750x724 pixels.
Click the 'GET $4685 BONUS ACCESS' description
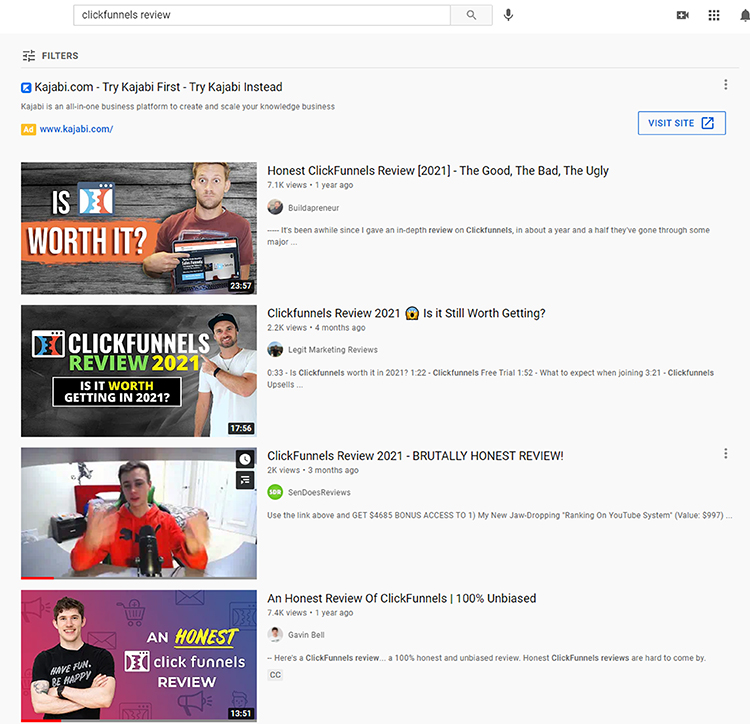pyautogui.click(x=499, y=516)
